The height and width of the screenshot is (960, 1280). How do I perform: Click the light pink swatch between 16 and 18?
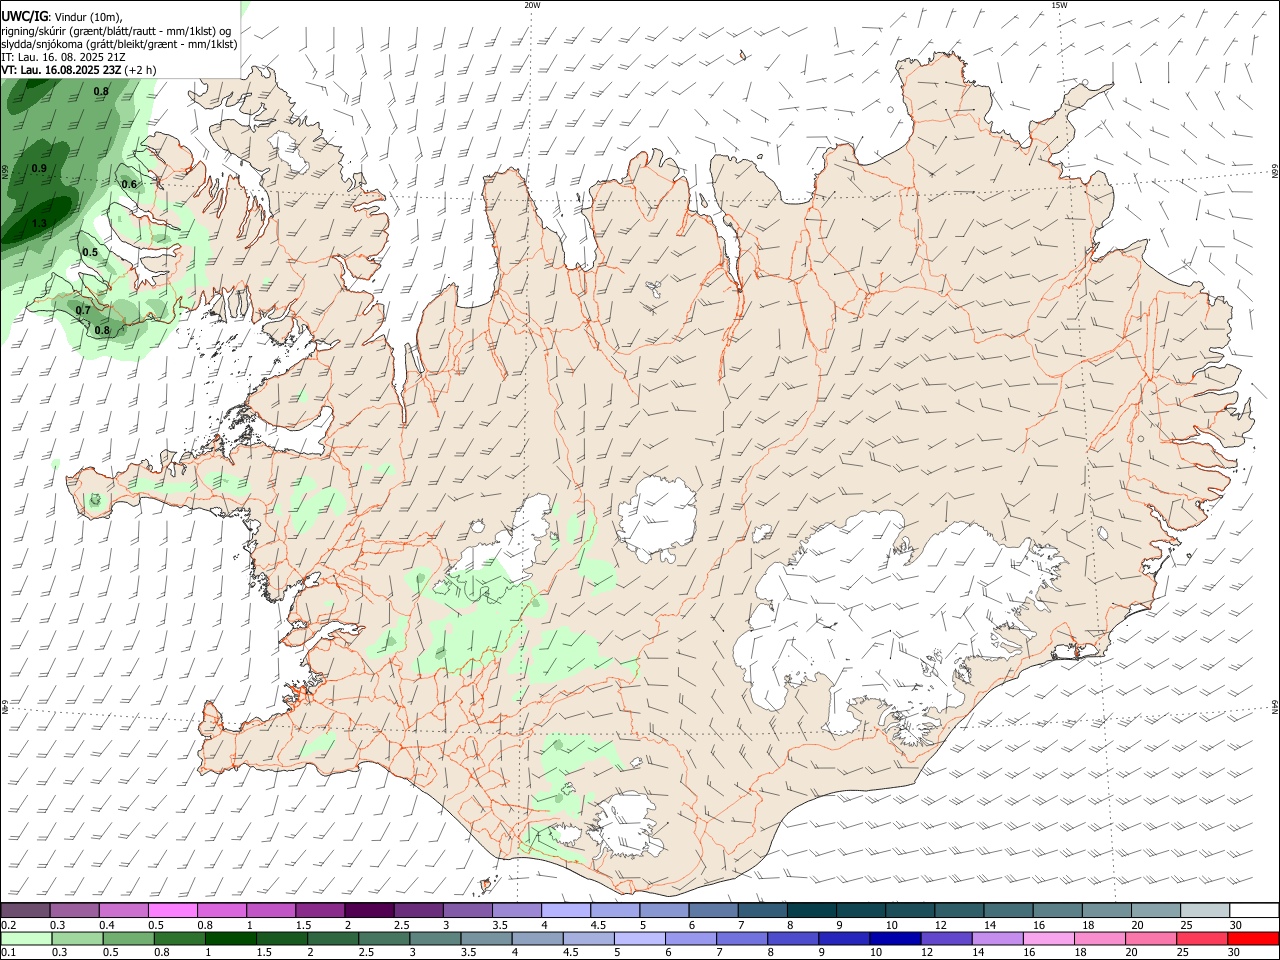[x=1048, y=939]
